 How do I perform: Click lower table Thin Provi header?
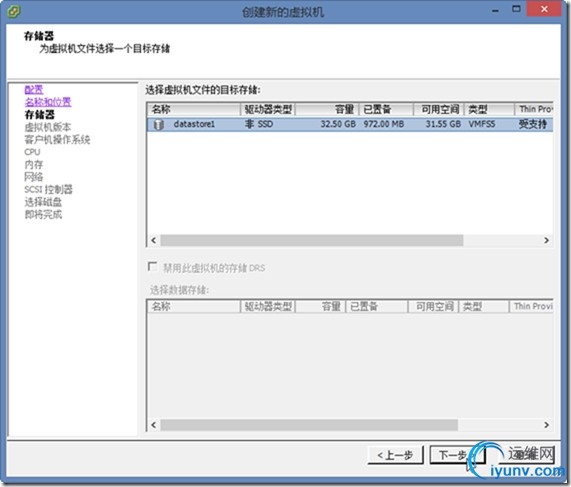[x=531, y=306]
